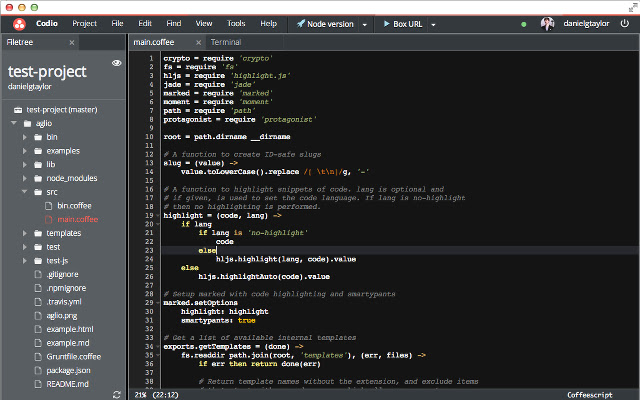This screenshot has height=400, width=640.
Task: Click the aglio.png file icon
Action: pyautogui.click(x=38, y=316)
